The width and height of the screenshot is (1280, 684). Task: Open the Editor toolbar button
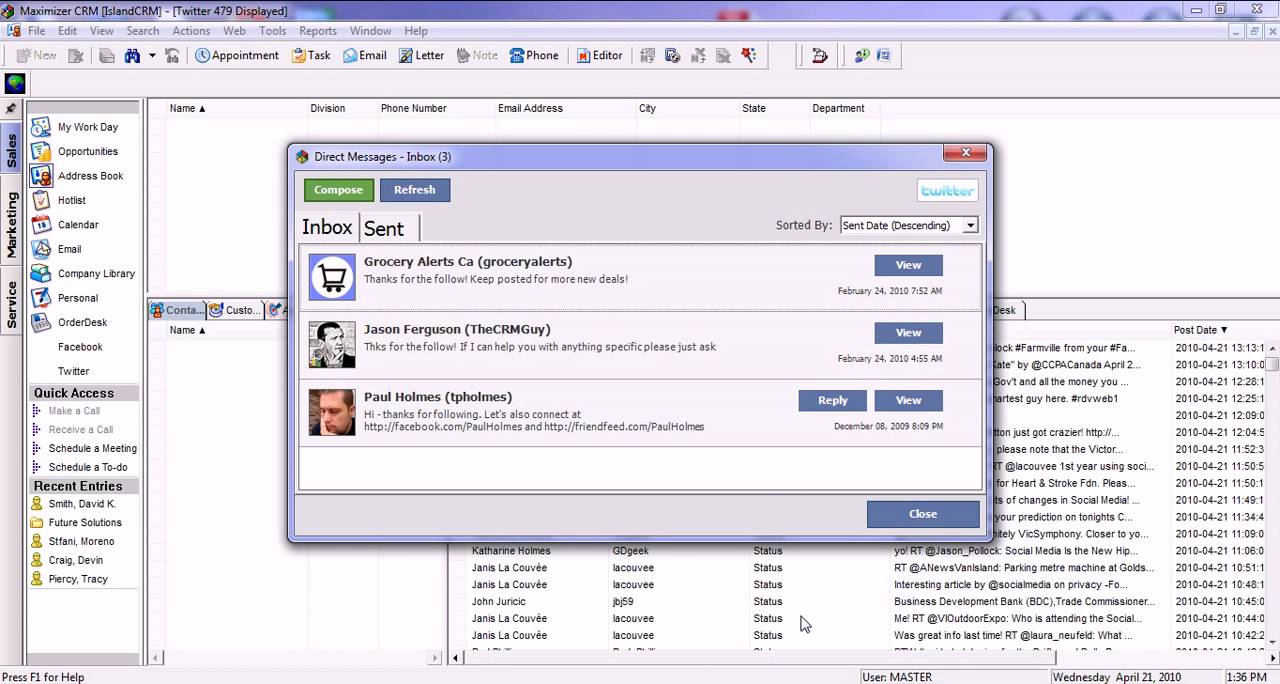pos(599,56)
